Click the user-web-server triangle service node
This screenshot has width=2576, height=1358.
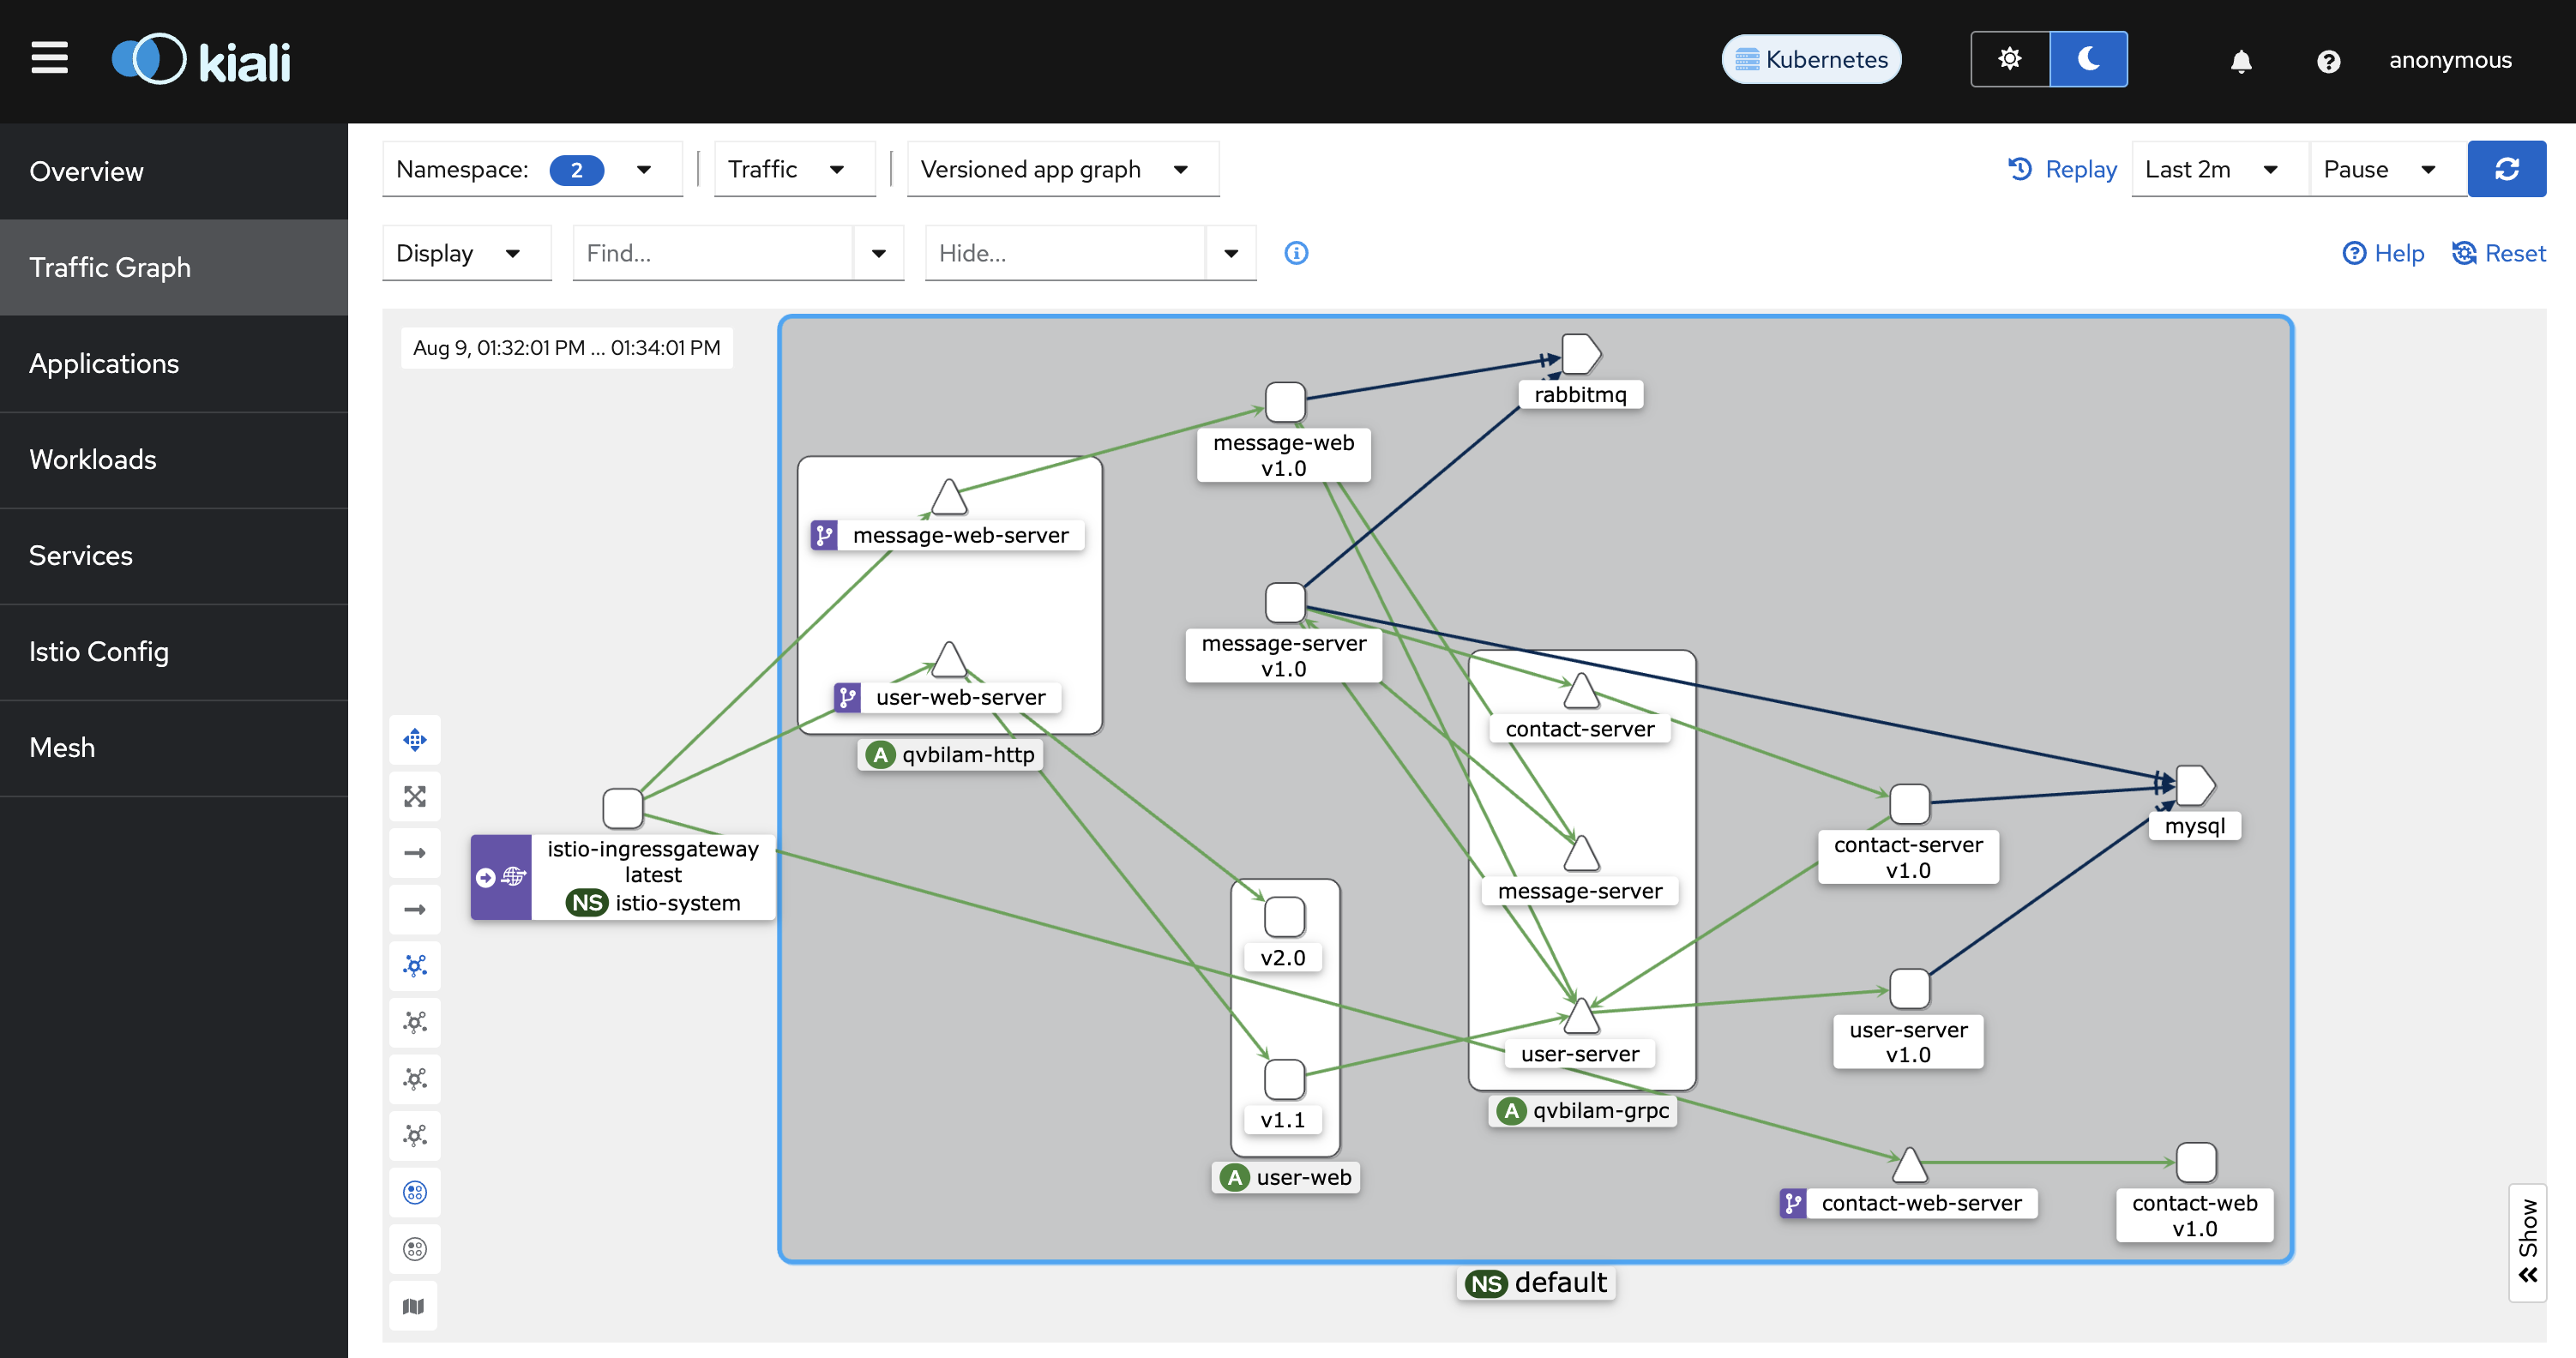949,660
